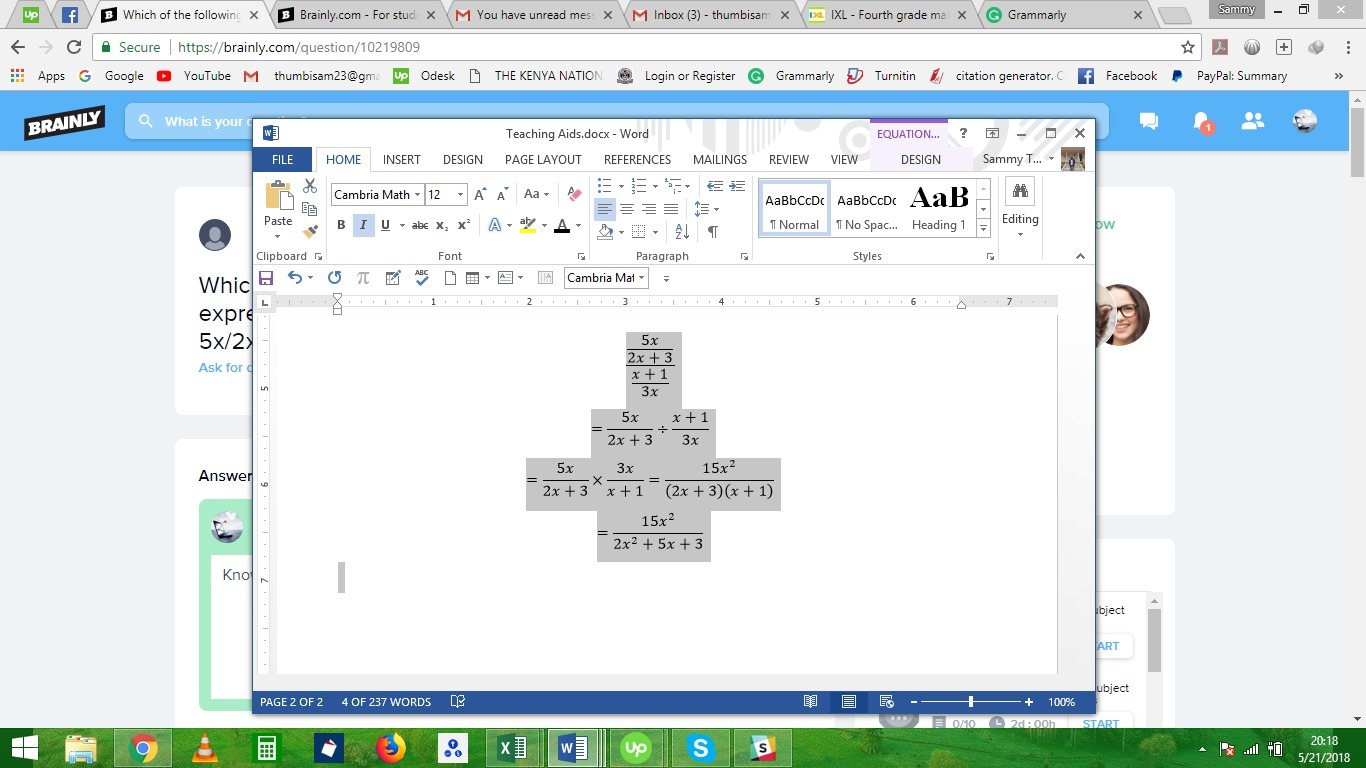
Task: Click the Windows Start button
Action: coord(24,748)
